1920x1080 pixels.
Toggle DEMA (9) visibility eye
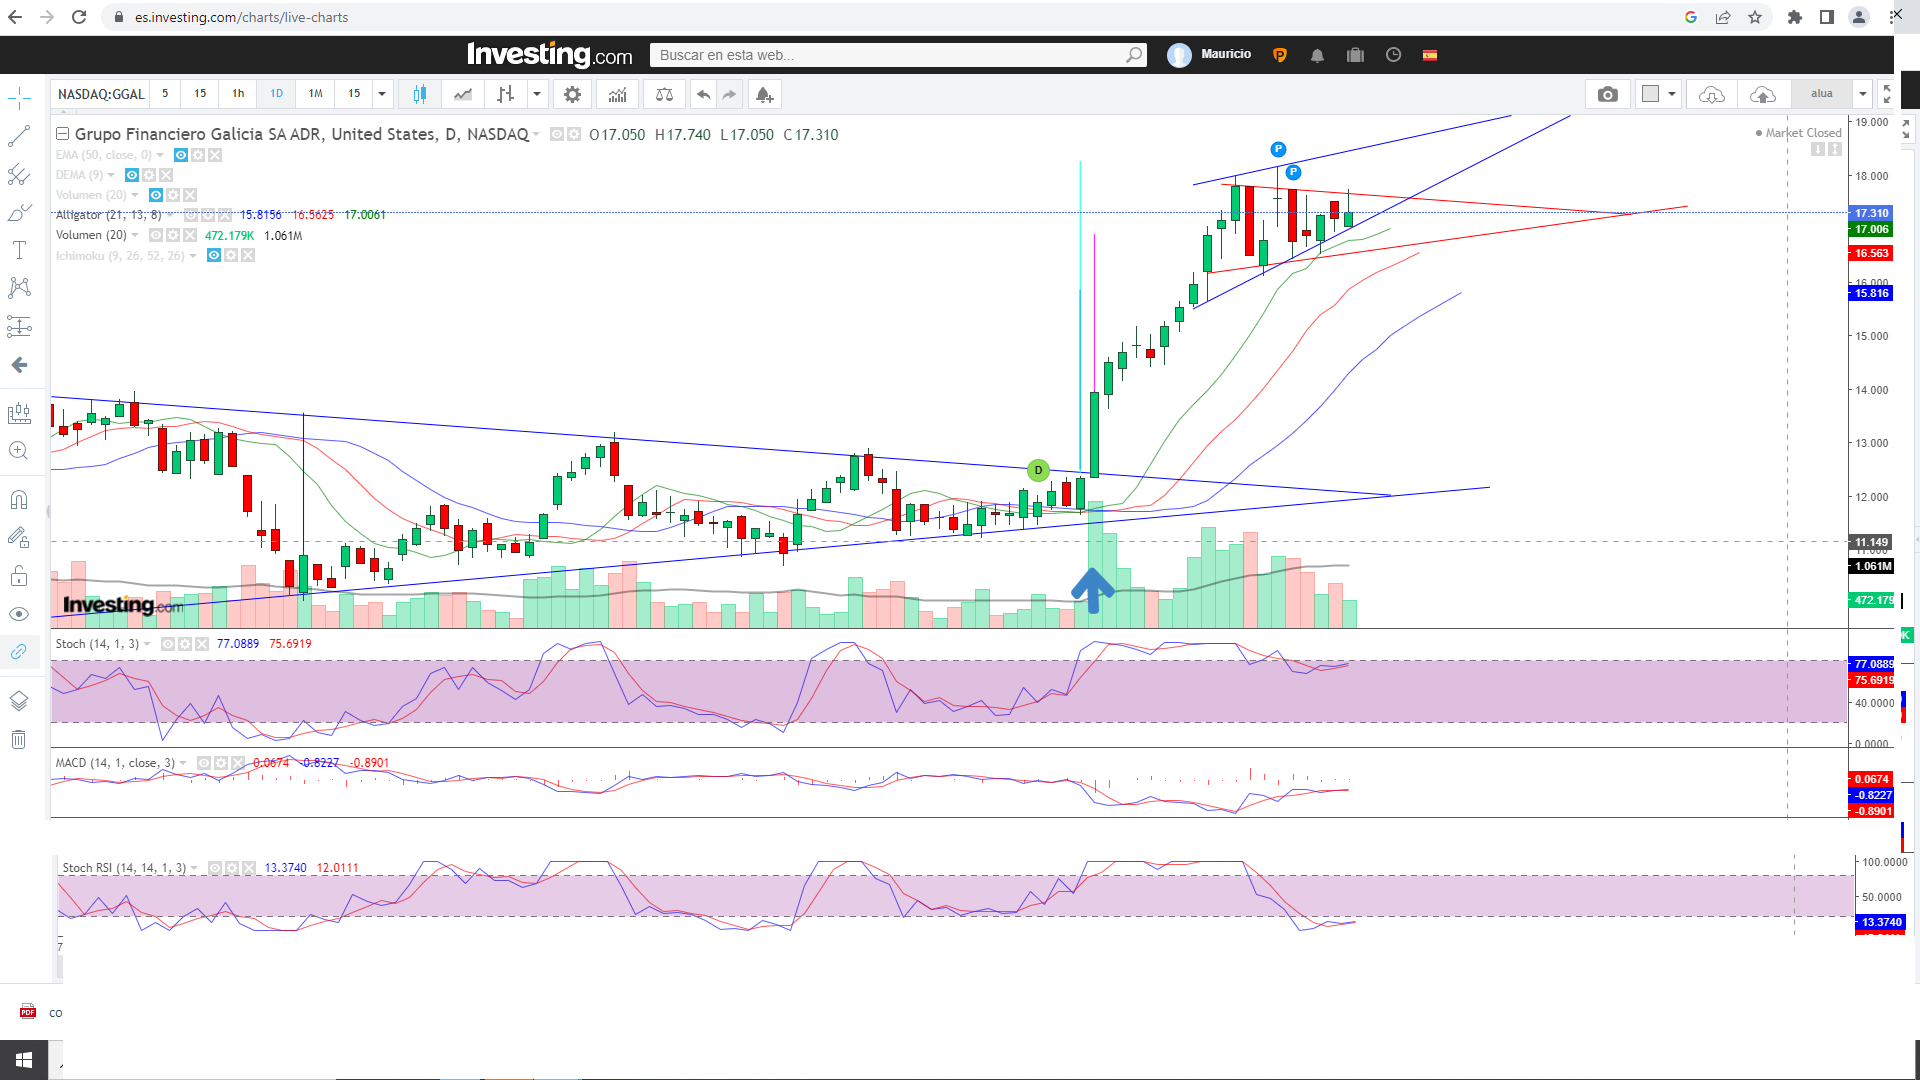click(132, 175)
